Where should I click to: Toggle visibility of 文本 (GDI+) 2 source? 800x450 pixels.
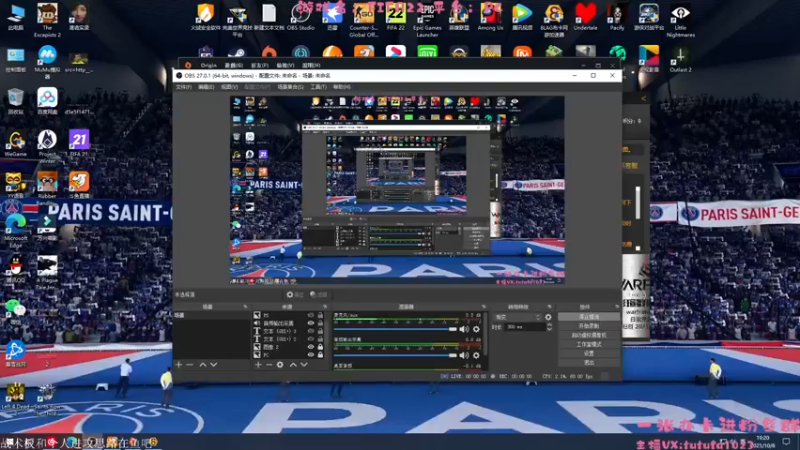tap(310, 339)
